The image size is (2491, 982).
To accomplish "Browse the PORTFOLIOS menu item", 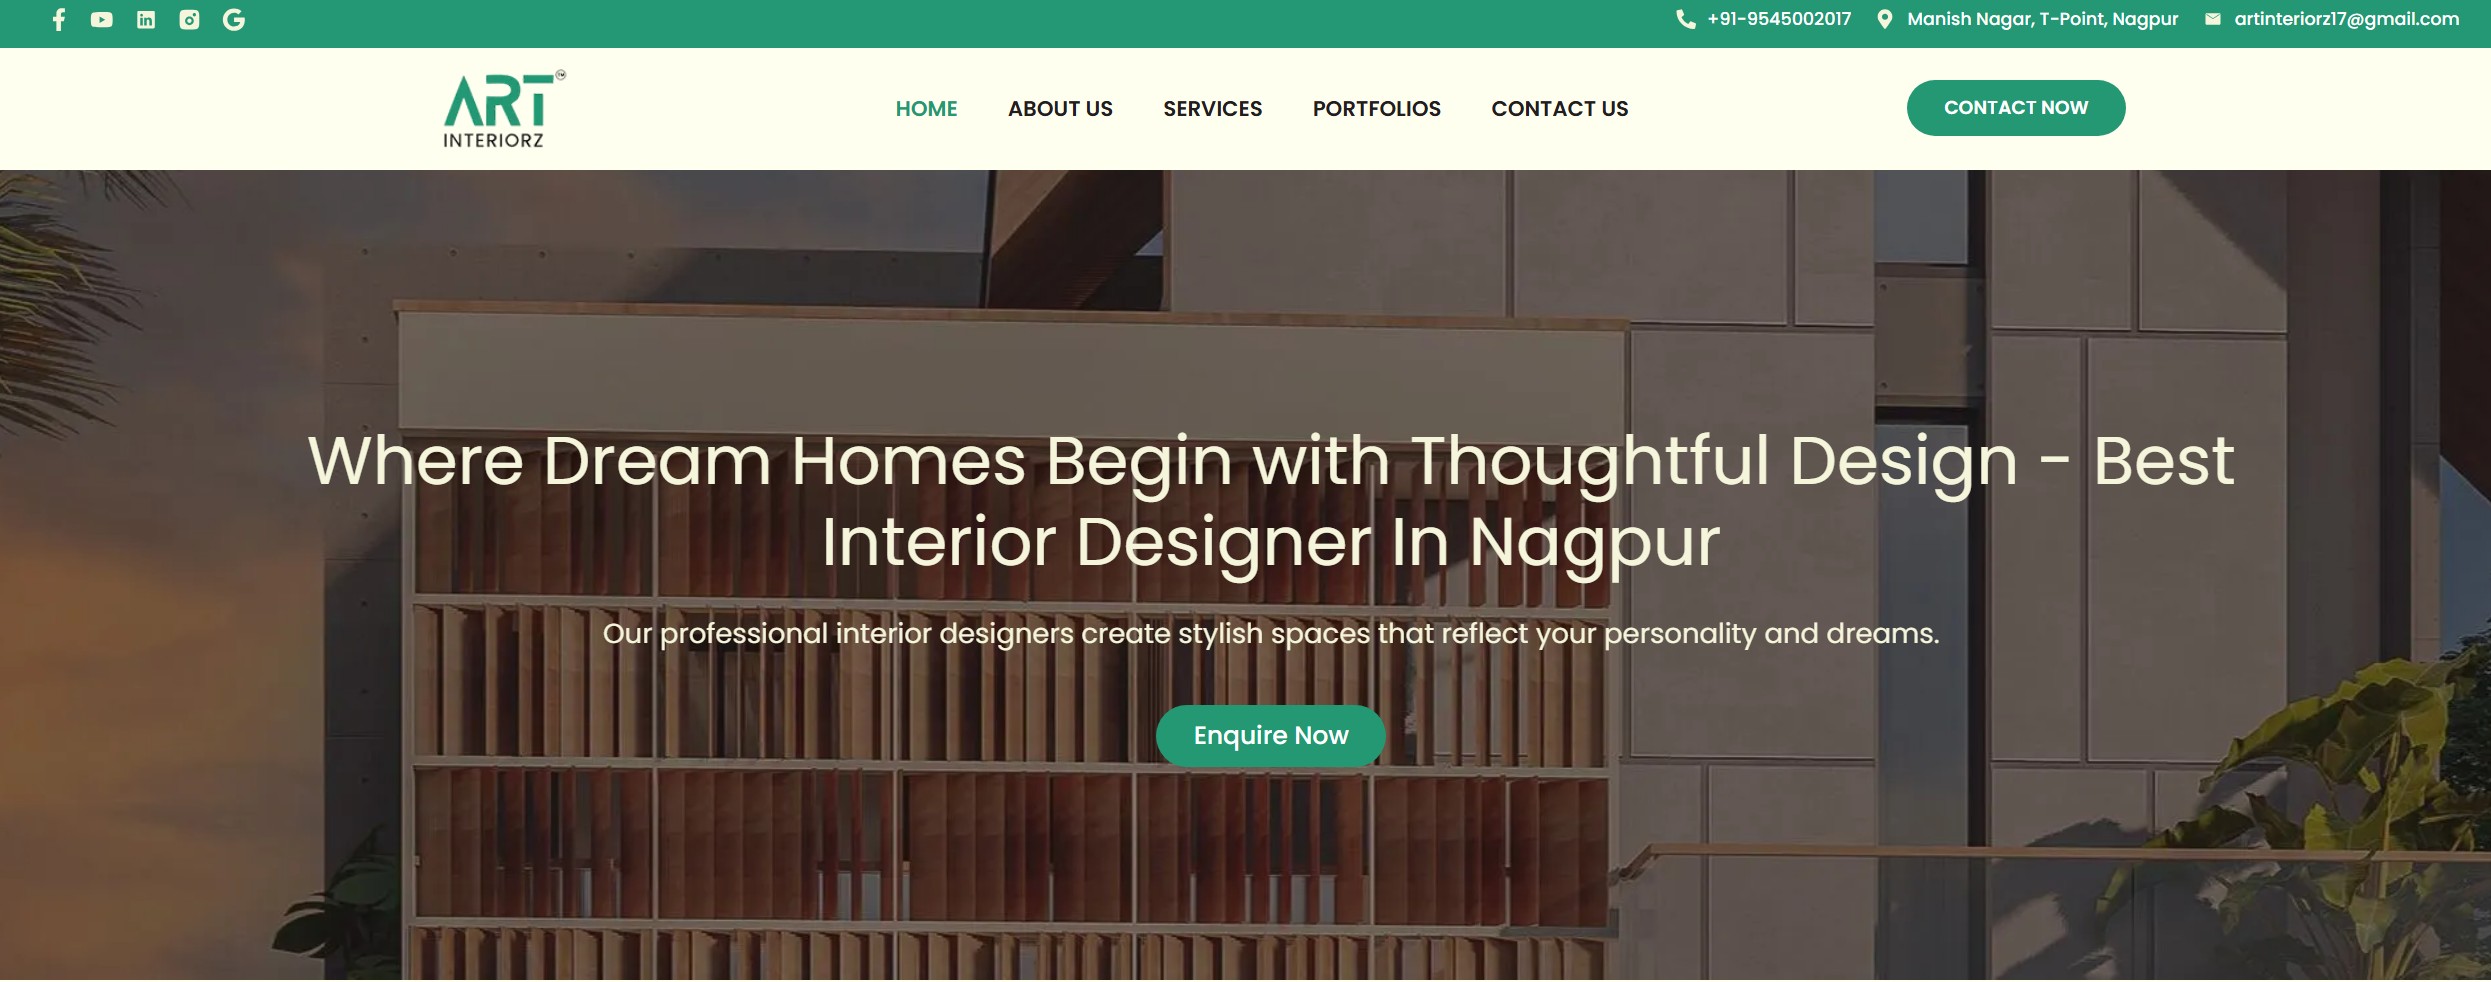I will (x=1376, y=108).
